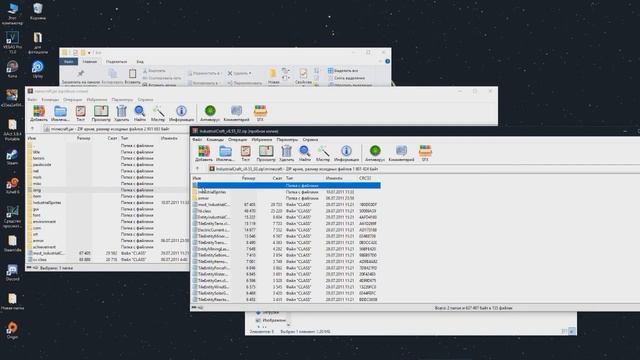Click Info (Информация) in minecraft.jar WinRAR window
Image resolution: width=640 pixels, height=360 pixels.
181,113
